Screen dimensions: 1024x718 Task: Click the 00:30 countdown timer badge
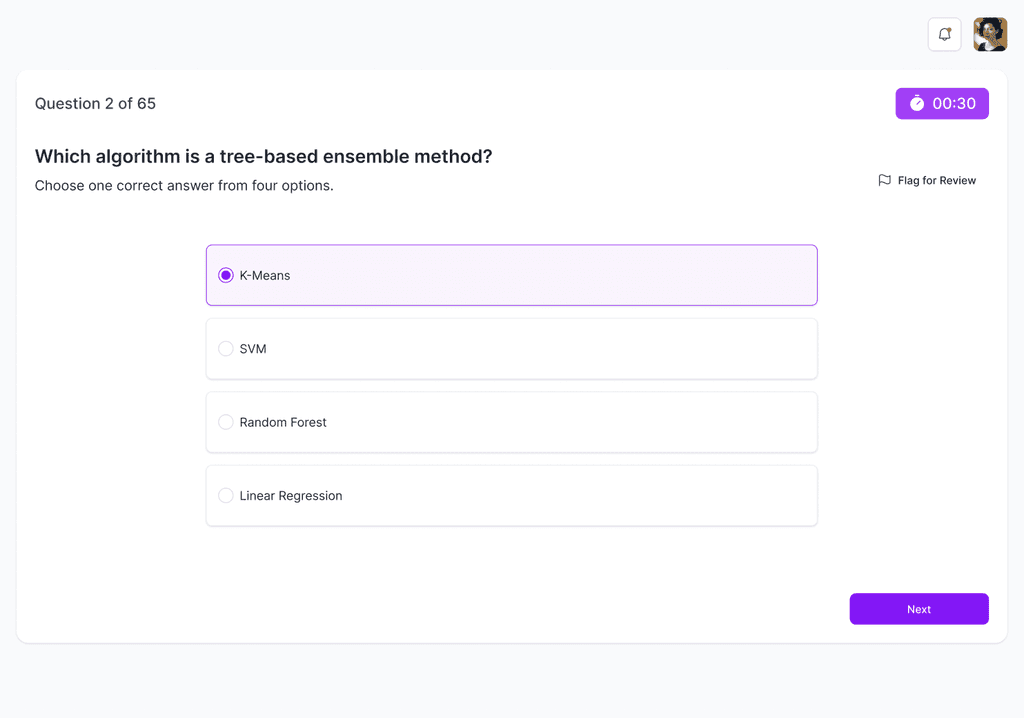tap(941, 103)
